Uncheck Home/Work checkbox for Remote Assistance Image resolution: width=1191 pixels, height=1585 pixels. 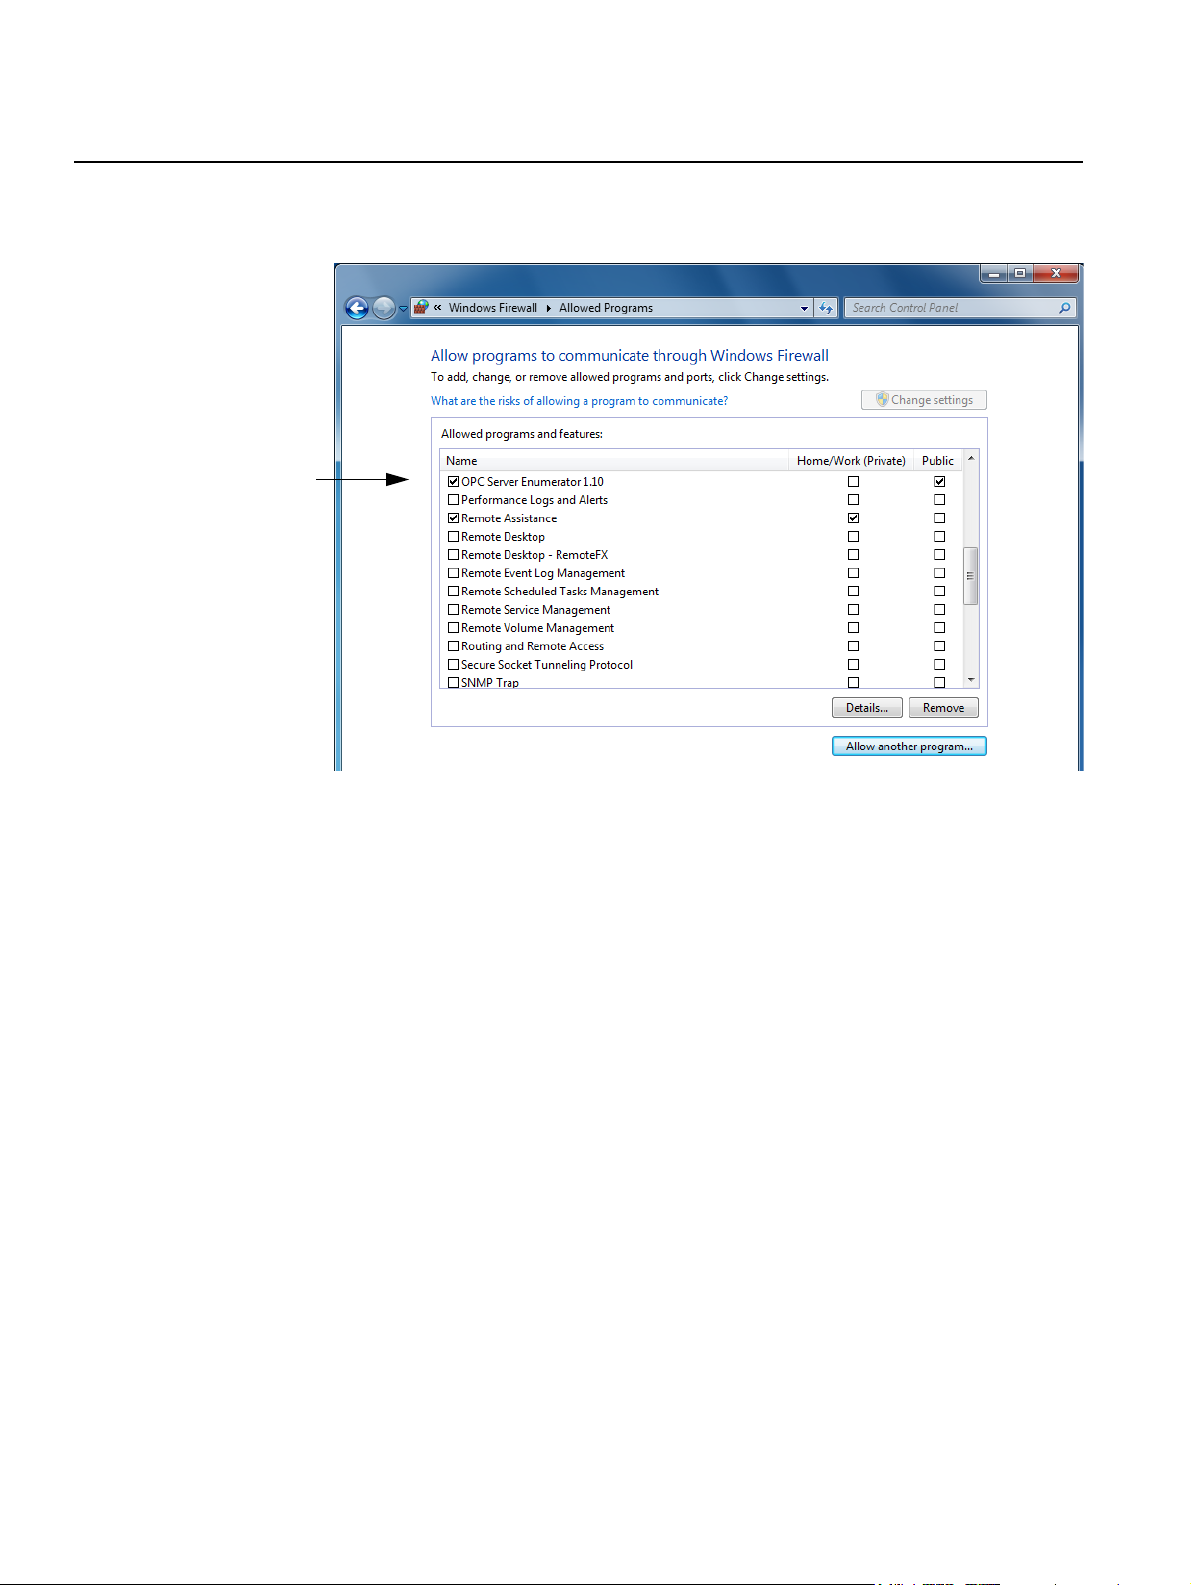pos(853,518)
